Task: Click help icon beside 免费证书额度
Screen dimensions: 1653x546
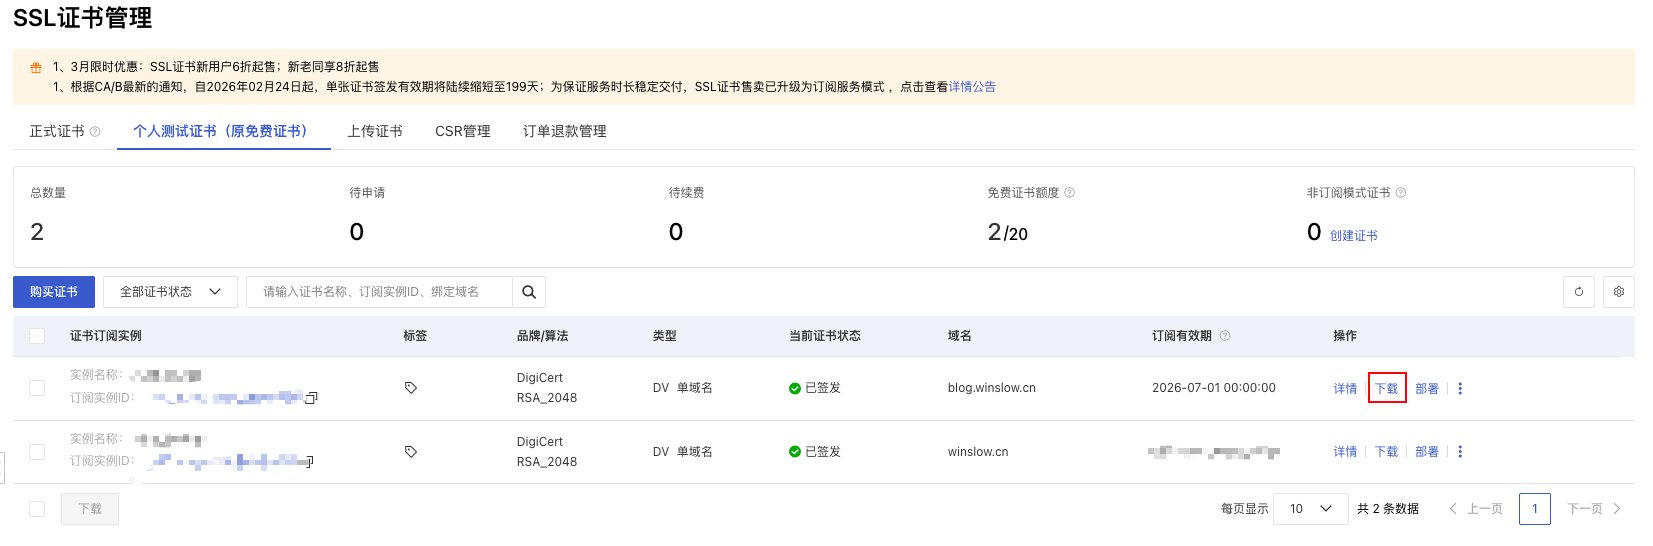Action: (1069, 193)
